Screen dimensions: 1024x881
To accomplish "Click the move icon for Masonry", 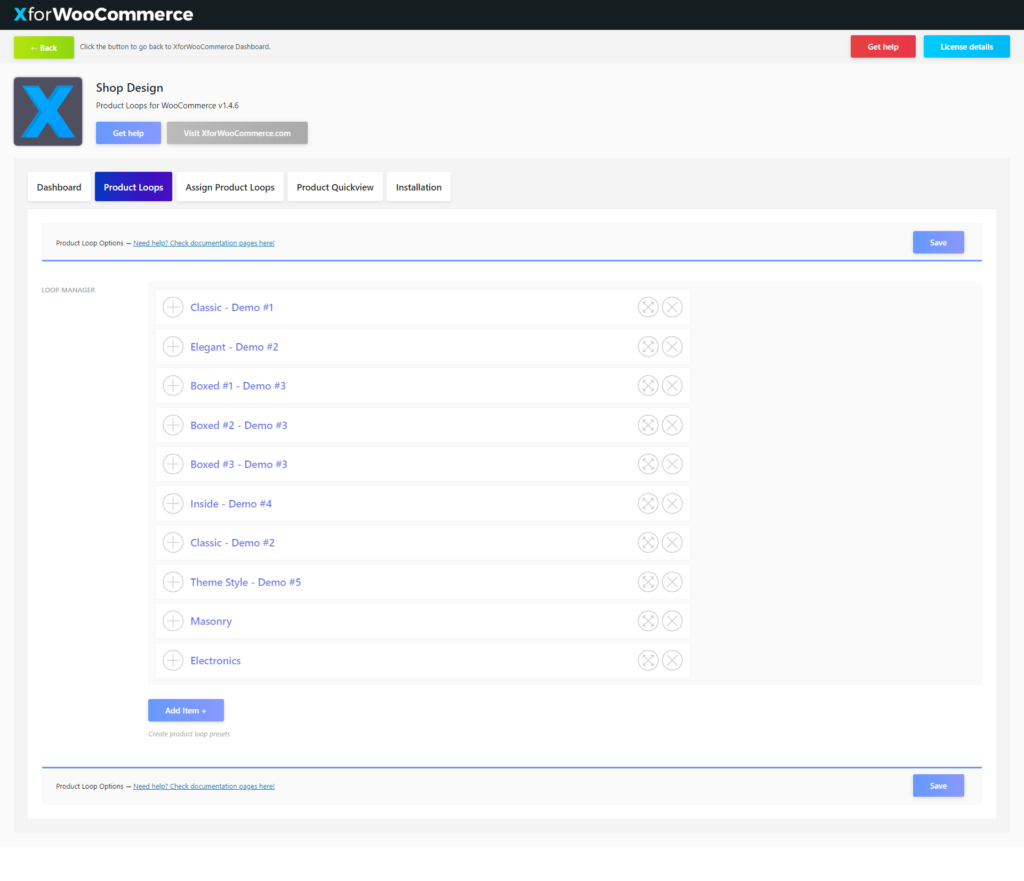I will tap(648, 621).
